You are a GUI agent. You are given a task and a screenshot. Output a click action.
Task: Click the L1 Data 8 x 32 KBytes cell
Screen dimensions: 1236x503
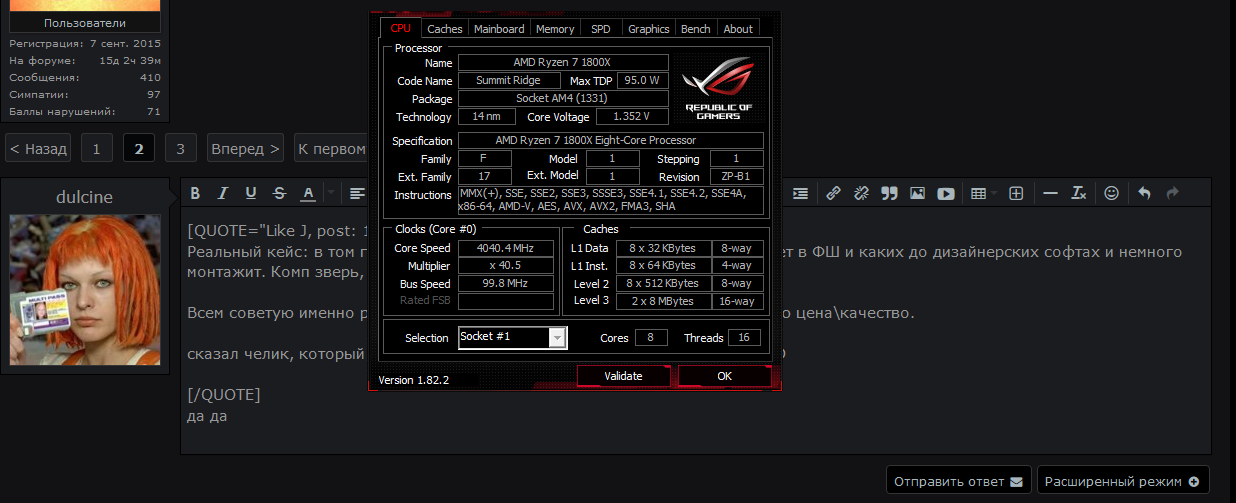pos(663,248)
